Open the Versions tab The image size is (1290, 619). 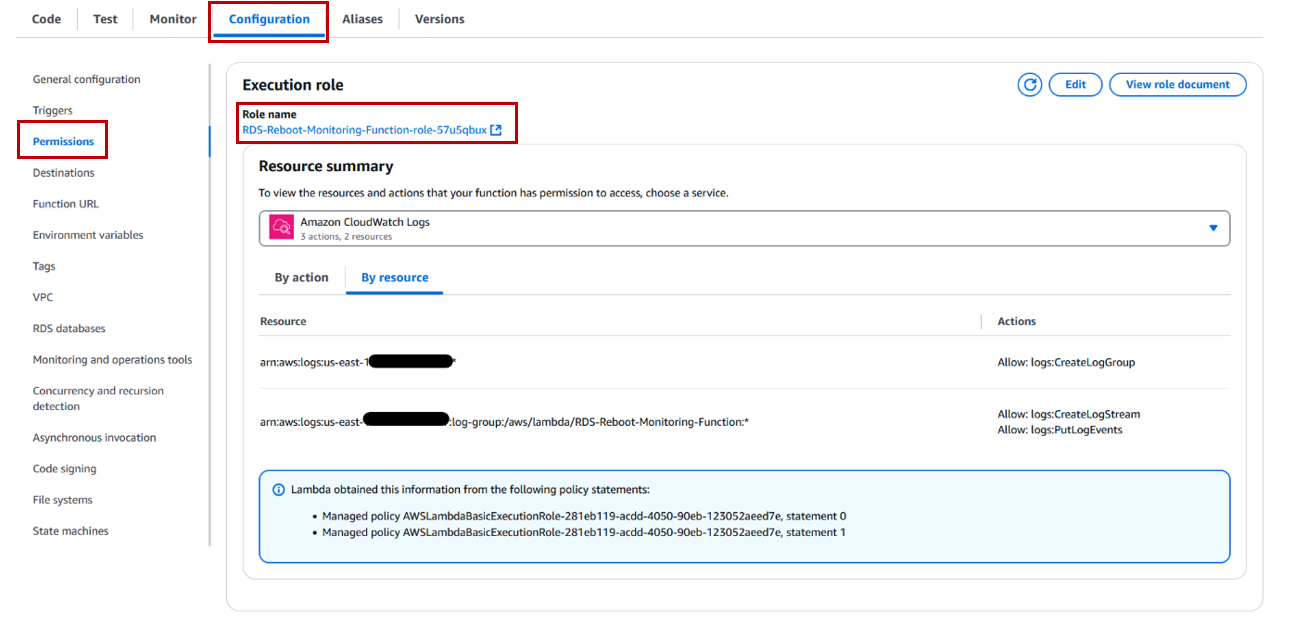[x=439, y=19]
